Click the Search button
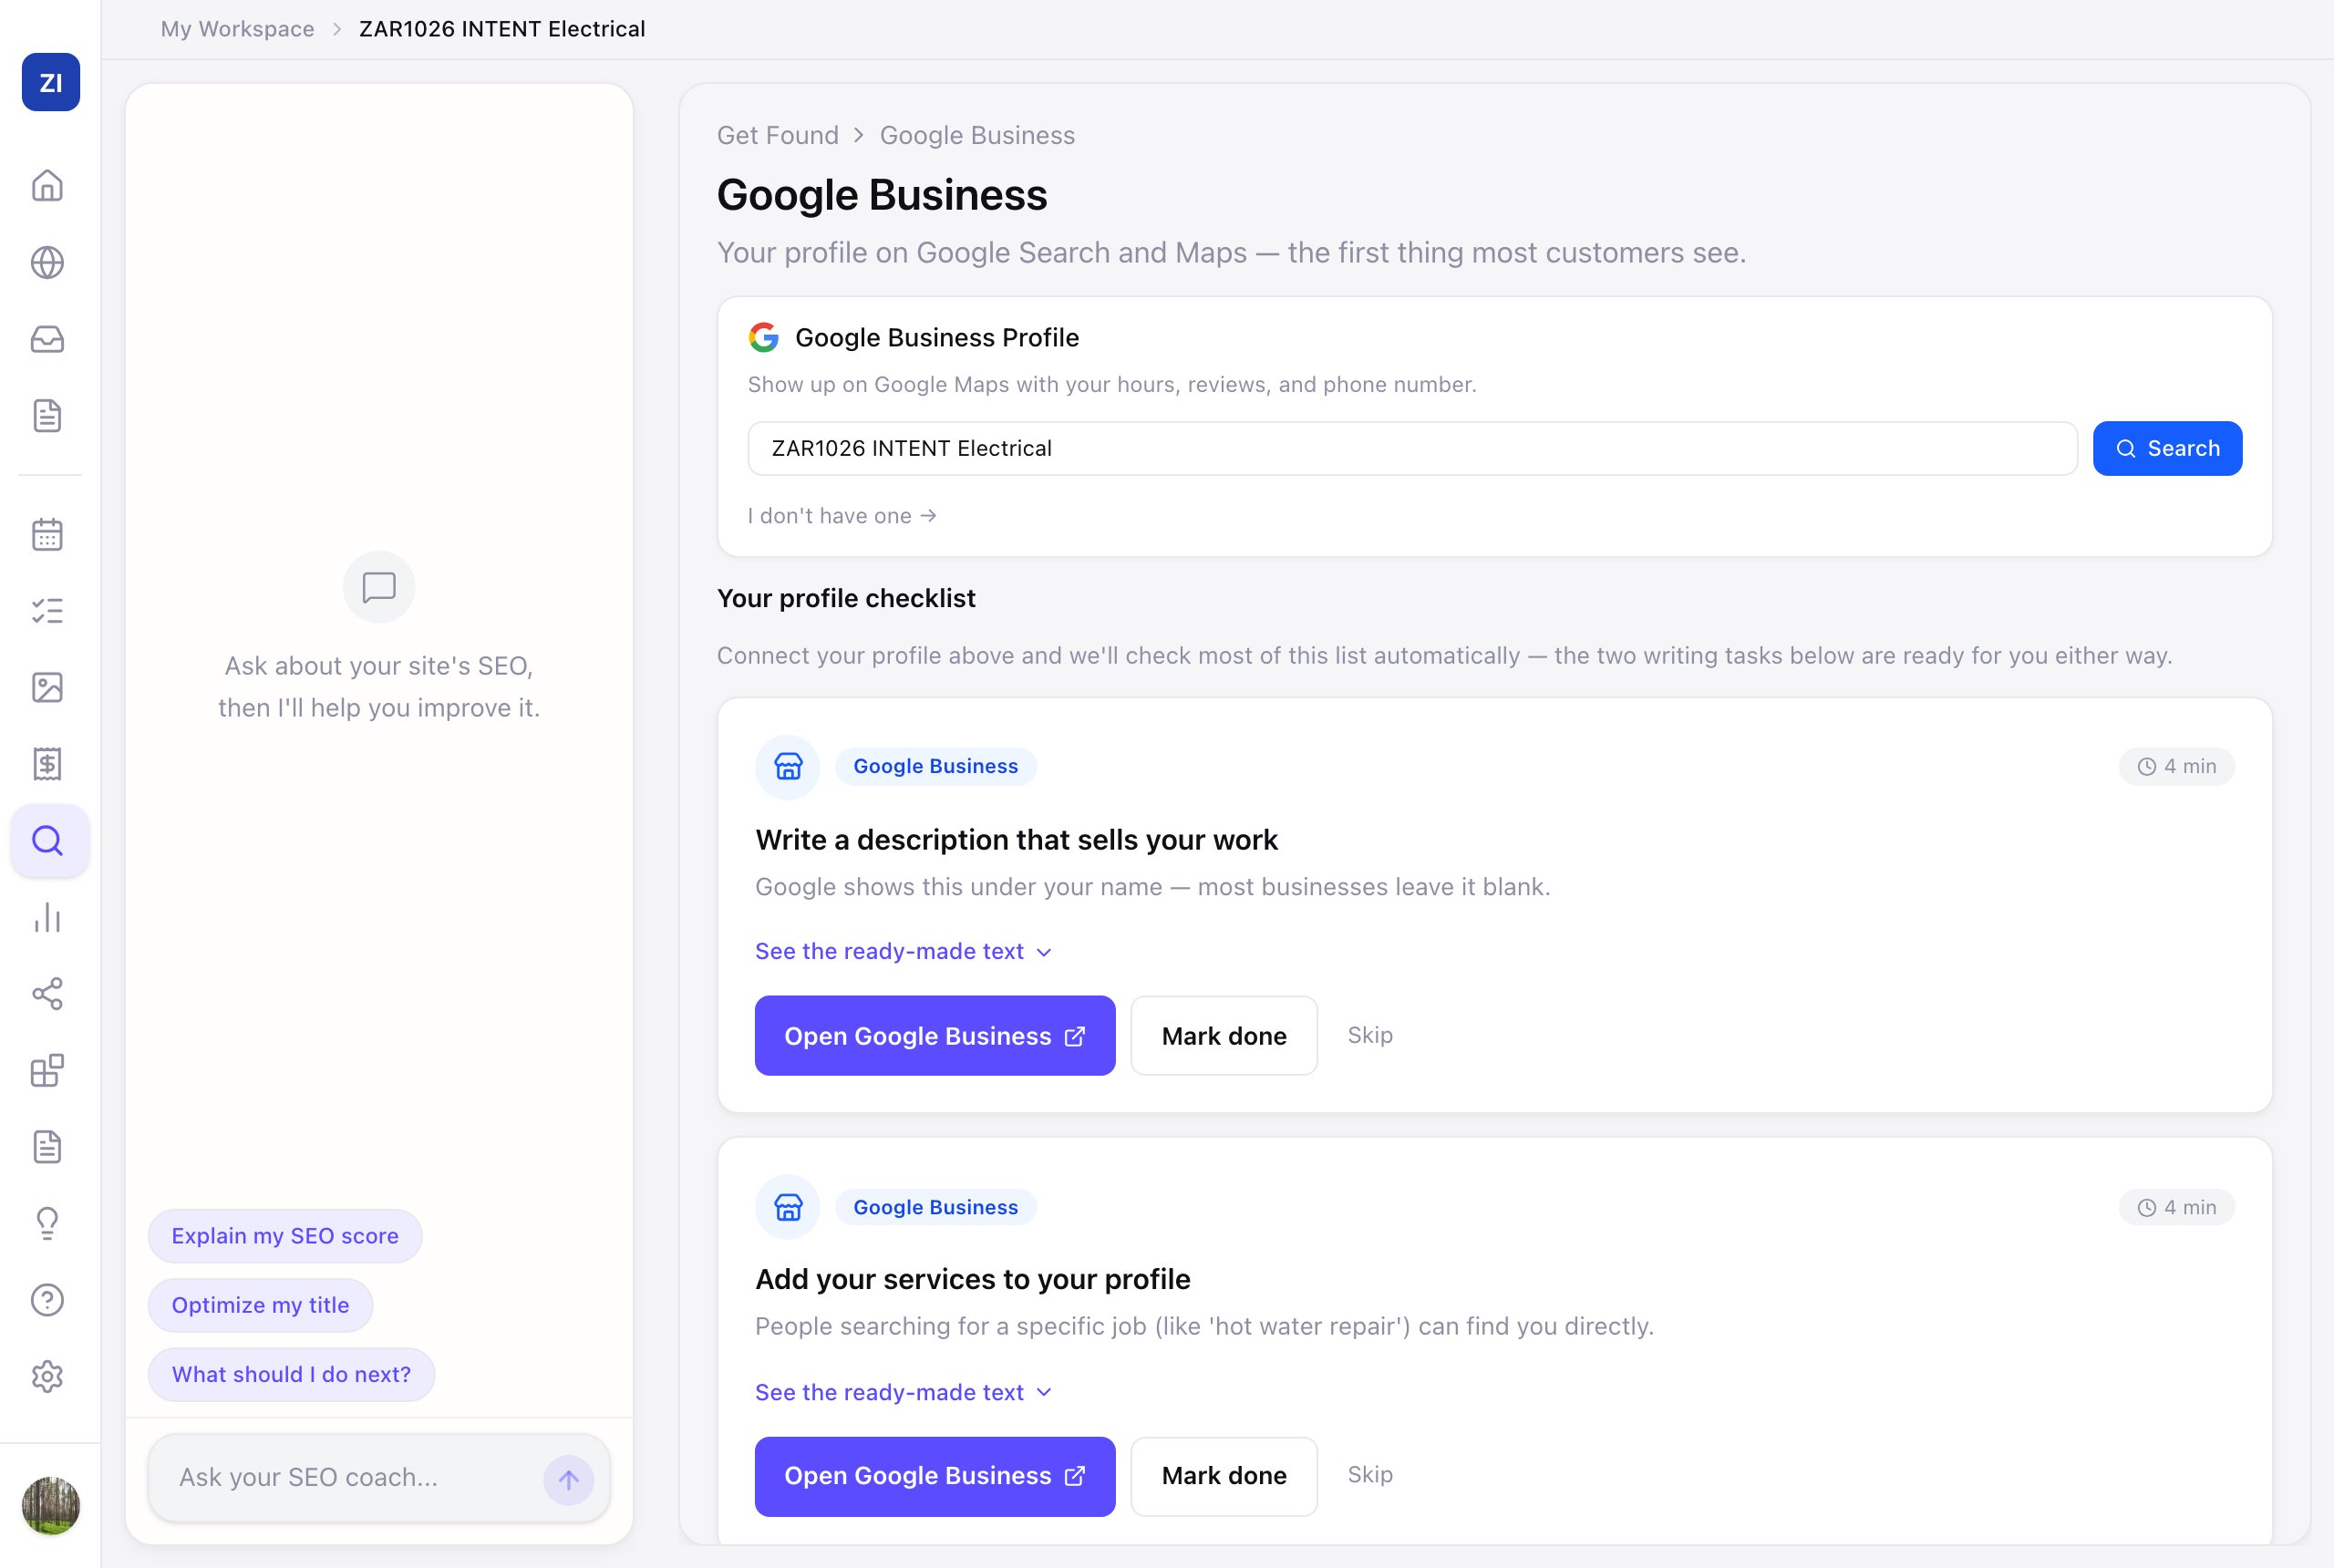 tap(2167, 448)
